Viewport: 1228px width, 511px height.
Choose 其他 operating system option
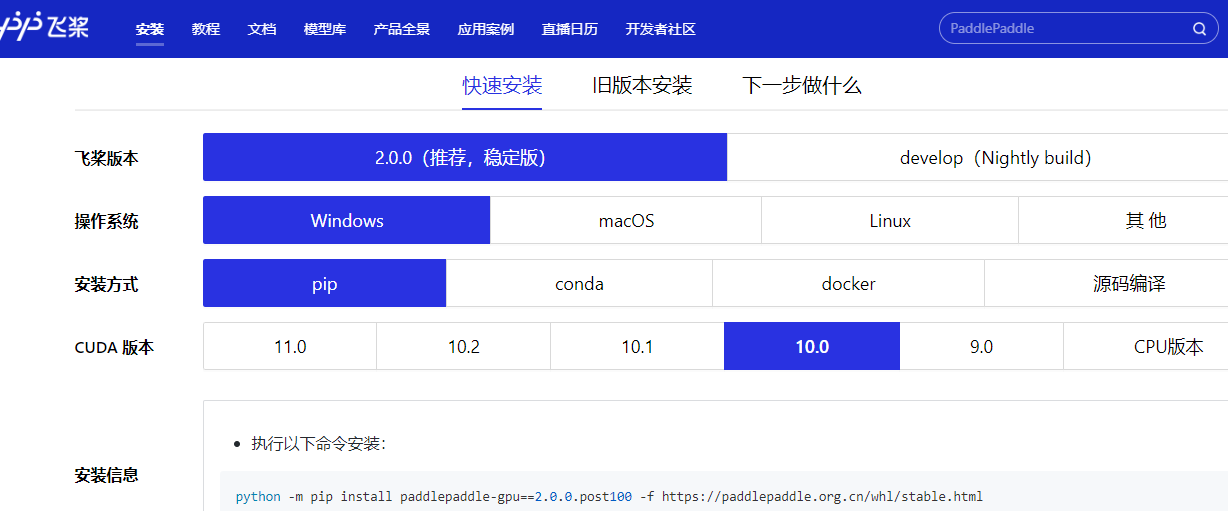(x=1124, y=220)
